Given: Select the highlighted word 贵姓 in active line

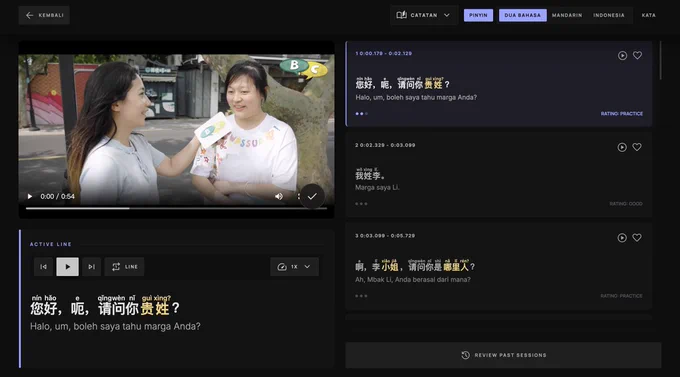Looking at the screenshot, I should click(155, 308).
